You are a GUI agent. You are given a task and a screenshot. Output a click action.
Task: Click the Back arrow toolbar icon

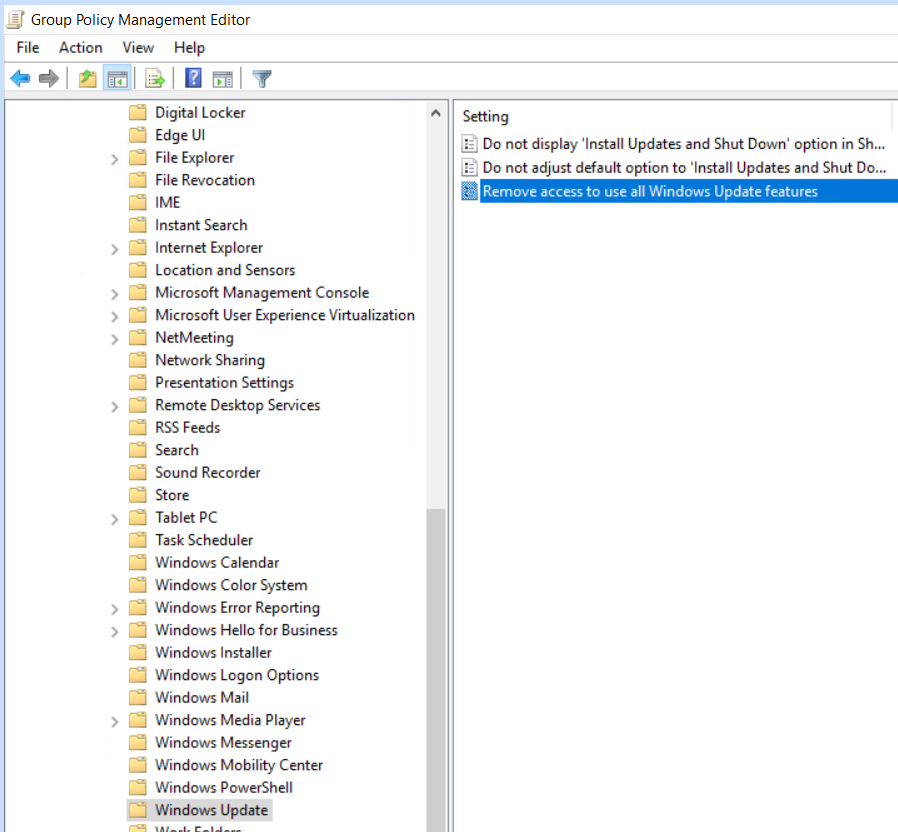click(20, 79)
